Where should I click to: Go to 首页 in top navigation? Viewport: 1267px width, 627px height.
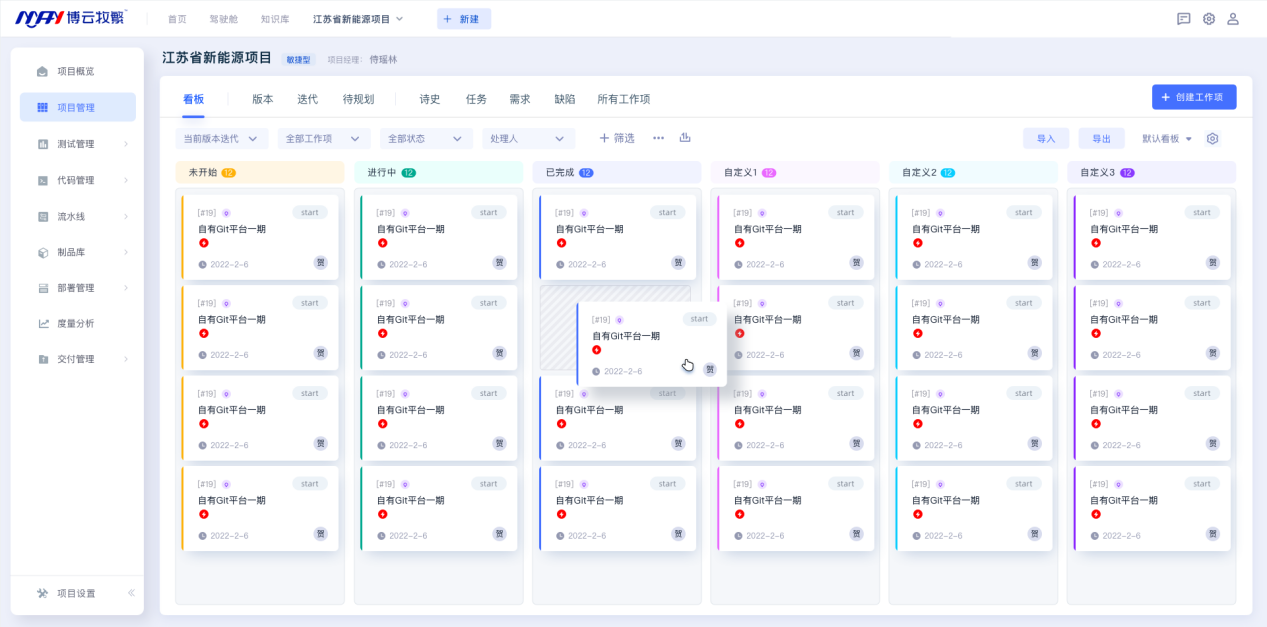click(x=177, y=19)
